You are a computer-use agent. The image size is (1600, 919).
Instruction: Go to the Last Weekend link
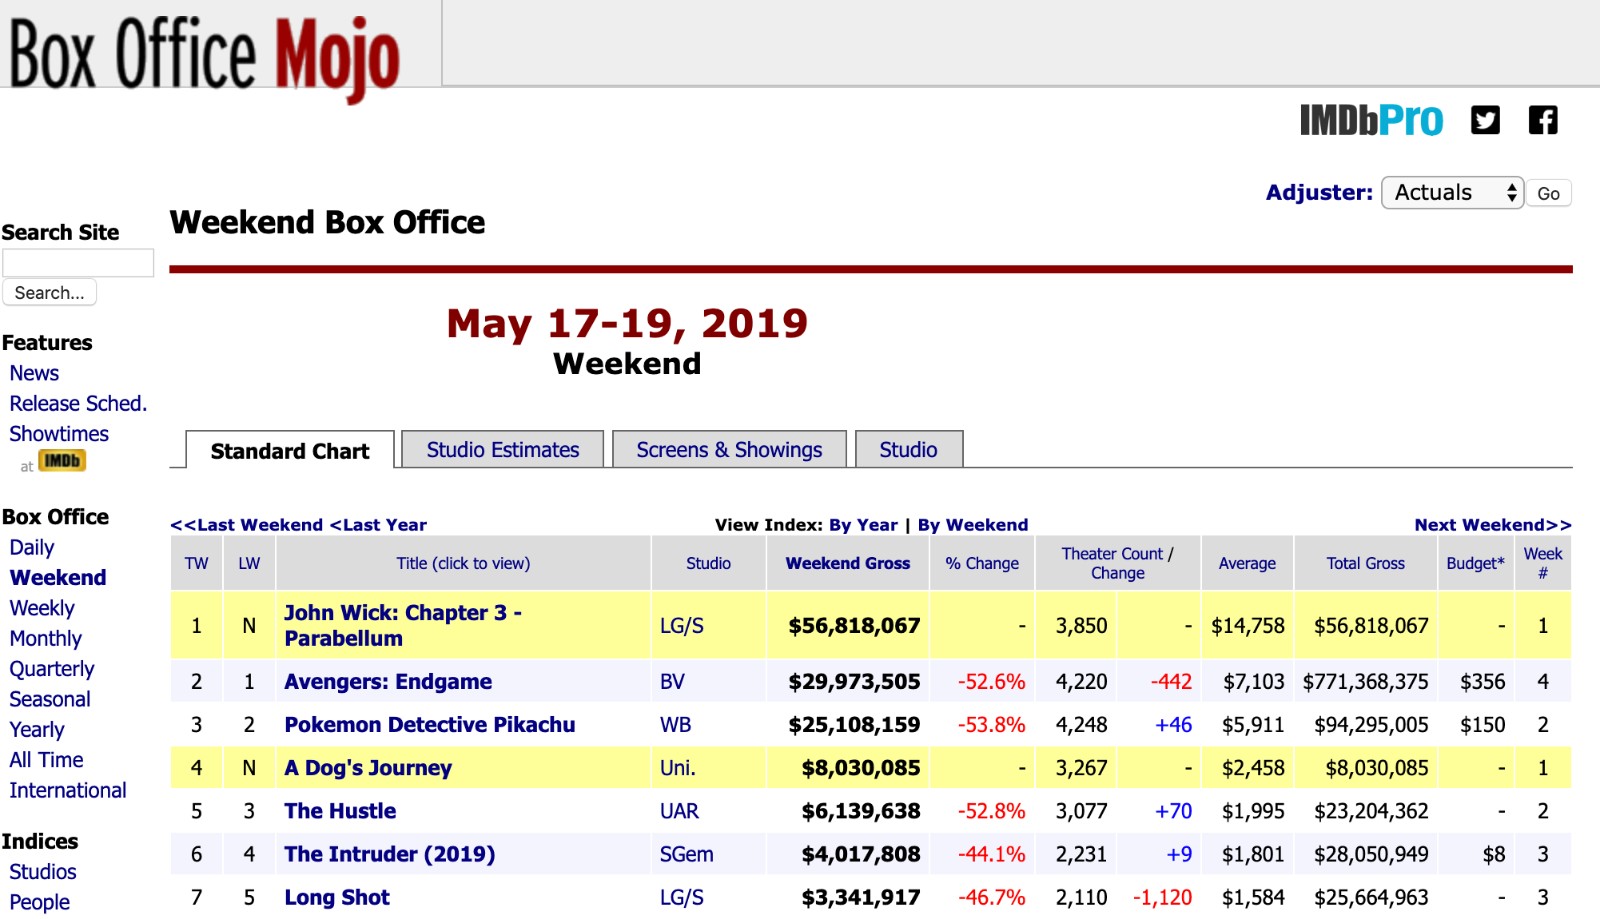pyautogui.click(x=246, y=525)
